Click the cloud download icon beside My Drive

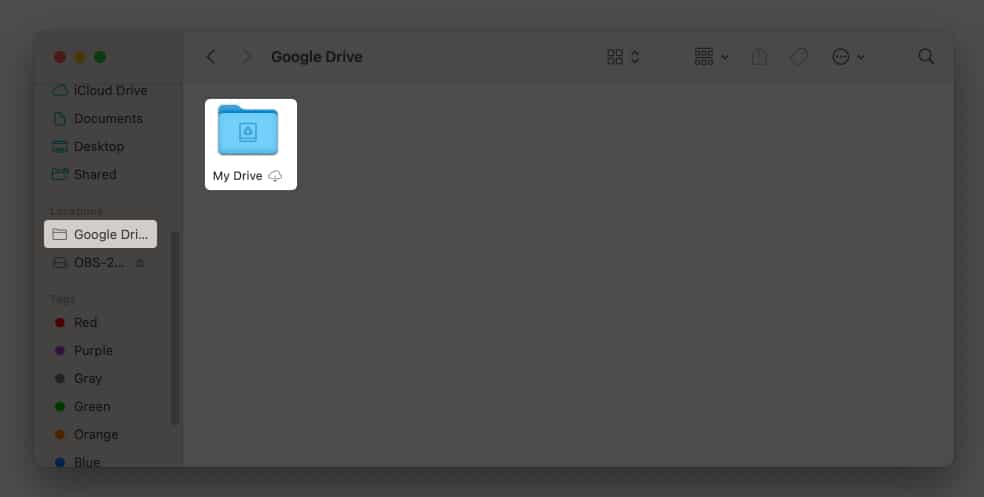click(275, 176)
